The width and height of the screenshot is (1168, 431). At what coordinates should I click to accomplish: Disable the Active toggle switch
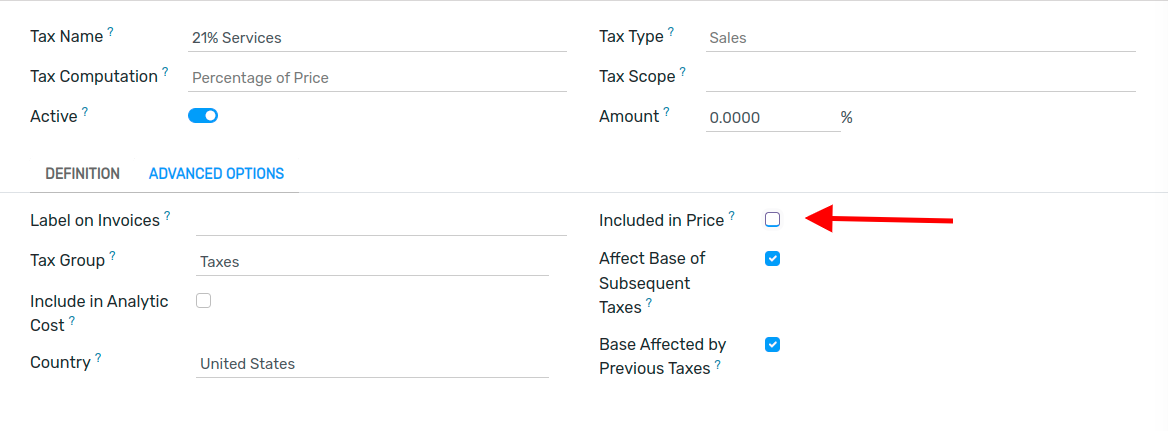coord(203,115)
